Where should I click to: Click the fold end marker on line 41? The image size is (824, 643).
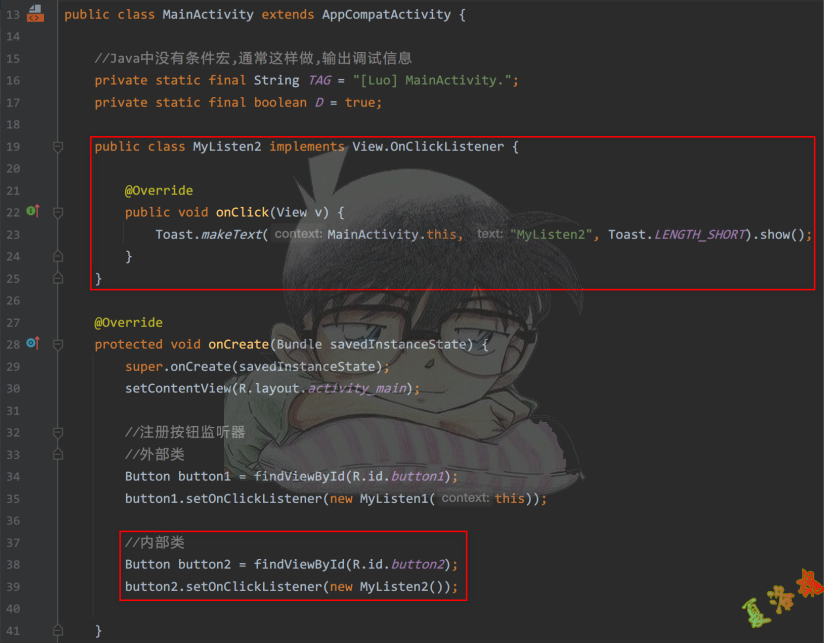[58, 630]
